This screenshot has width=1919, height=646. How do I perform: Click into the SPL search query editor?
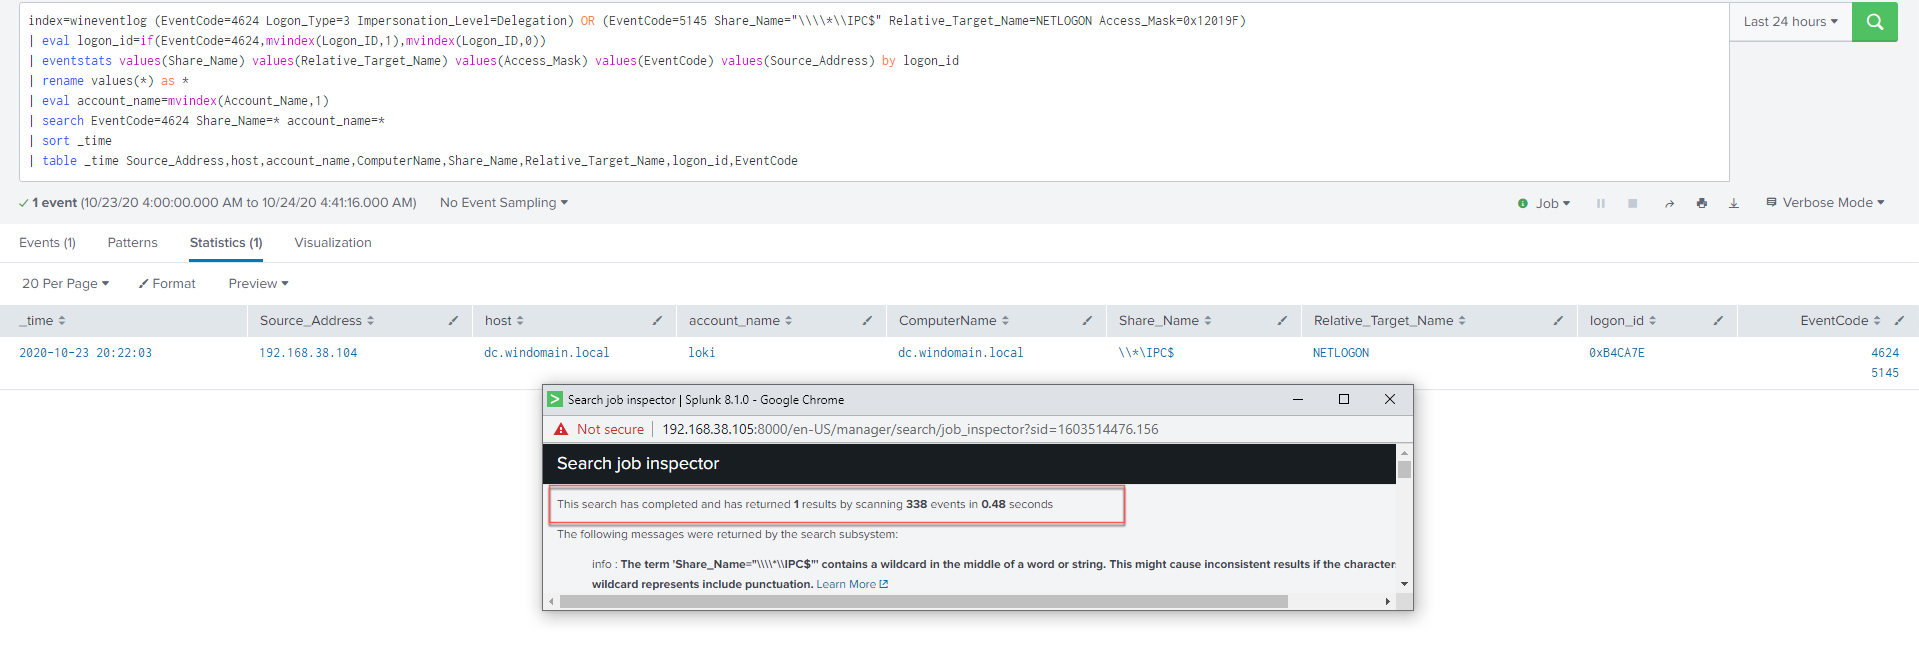point(874,91)
